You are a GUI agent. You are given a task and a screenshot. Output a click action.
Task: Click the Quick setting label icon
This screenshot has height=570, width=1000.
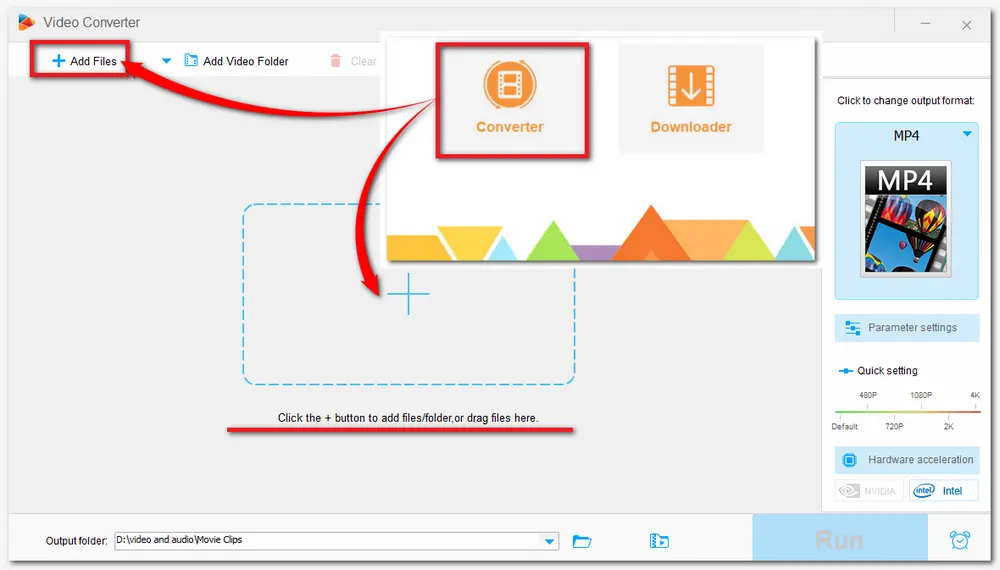click(x=846, y=371)
